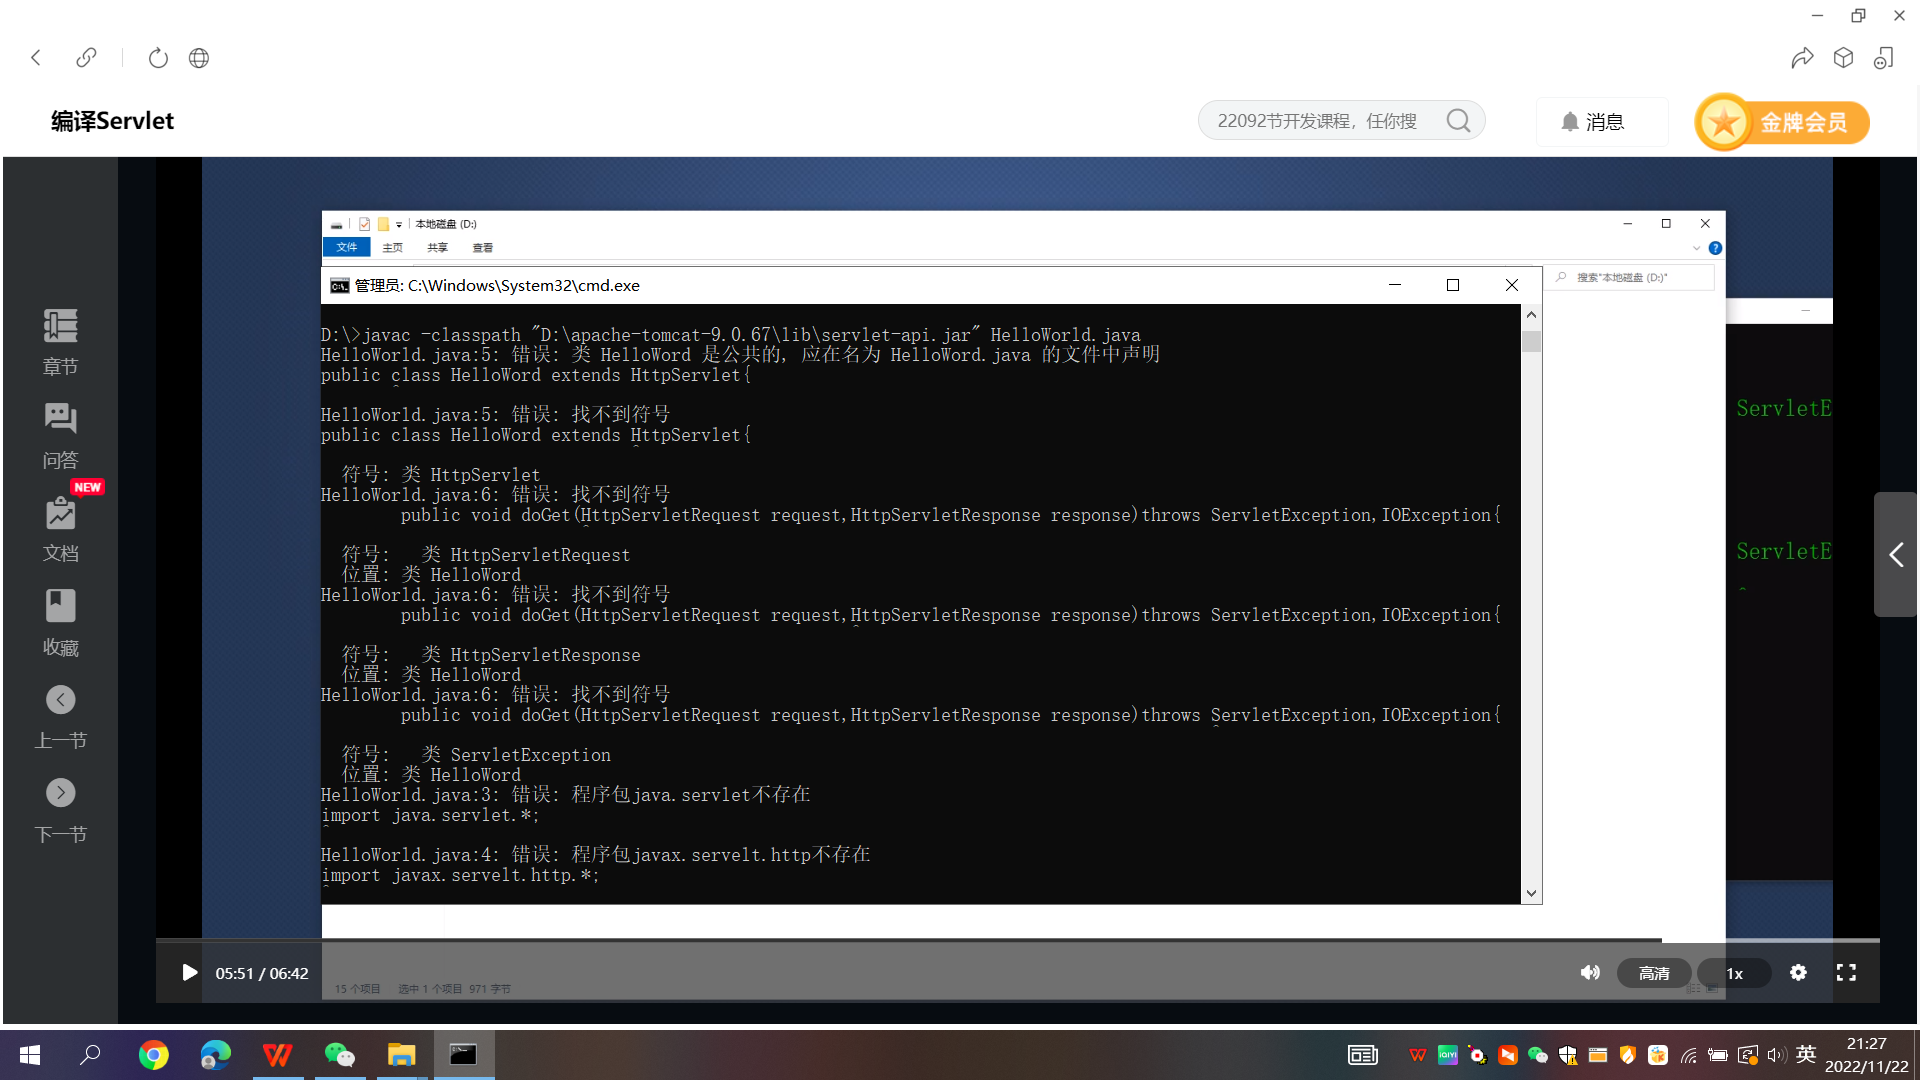1920x1080 pixels.
Task: Open the device cast icon top right
Action: (x=1884, y=58)
